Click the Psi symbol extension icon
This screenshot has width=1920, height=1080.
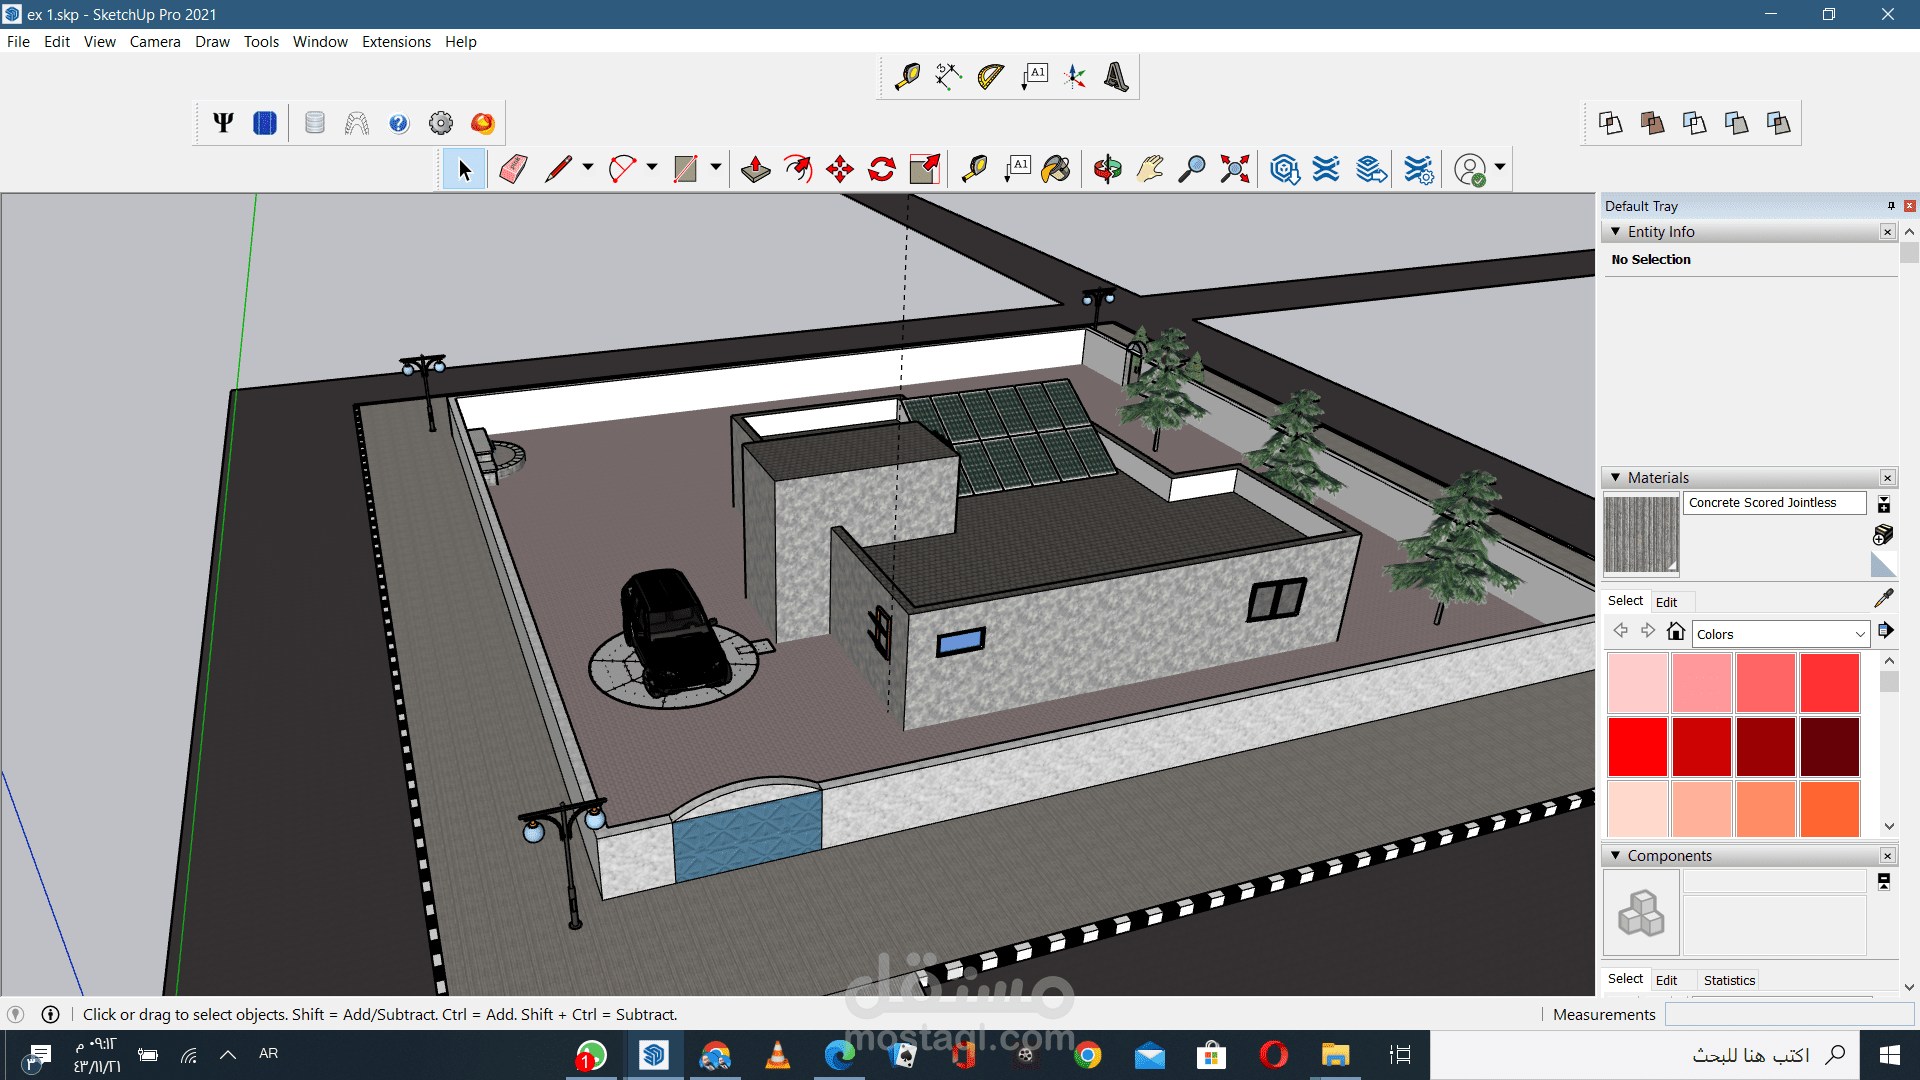coord(223,123)
